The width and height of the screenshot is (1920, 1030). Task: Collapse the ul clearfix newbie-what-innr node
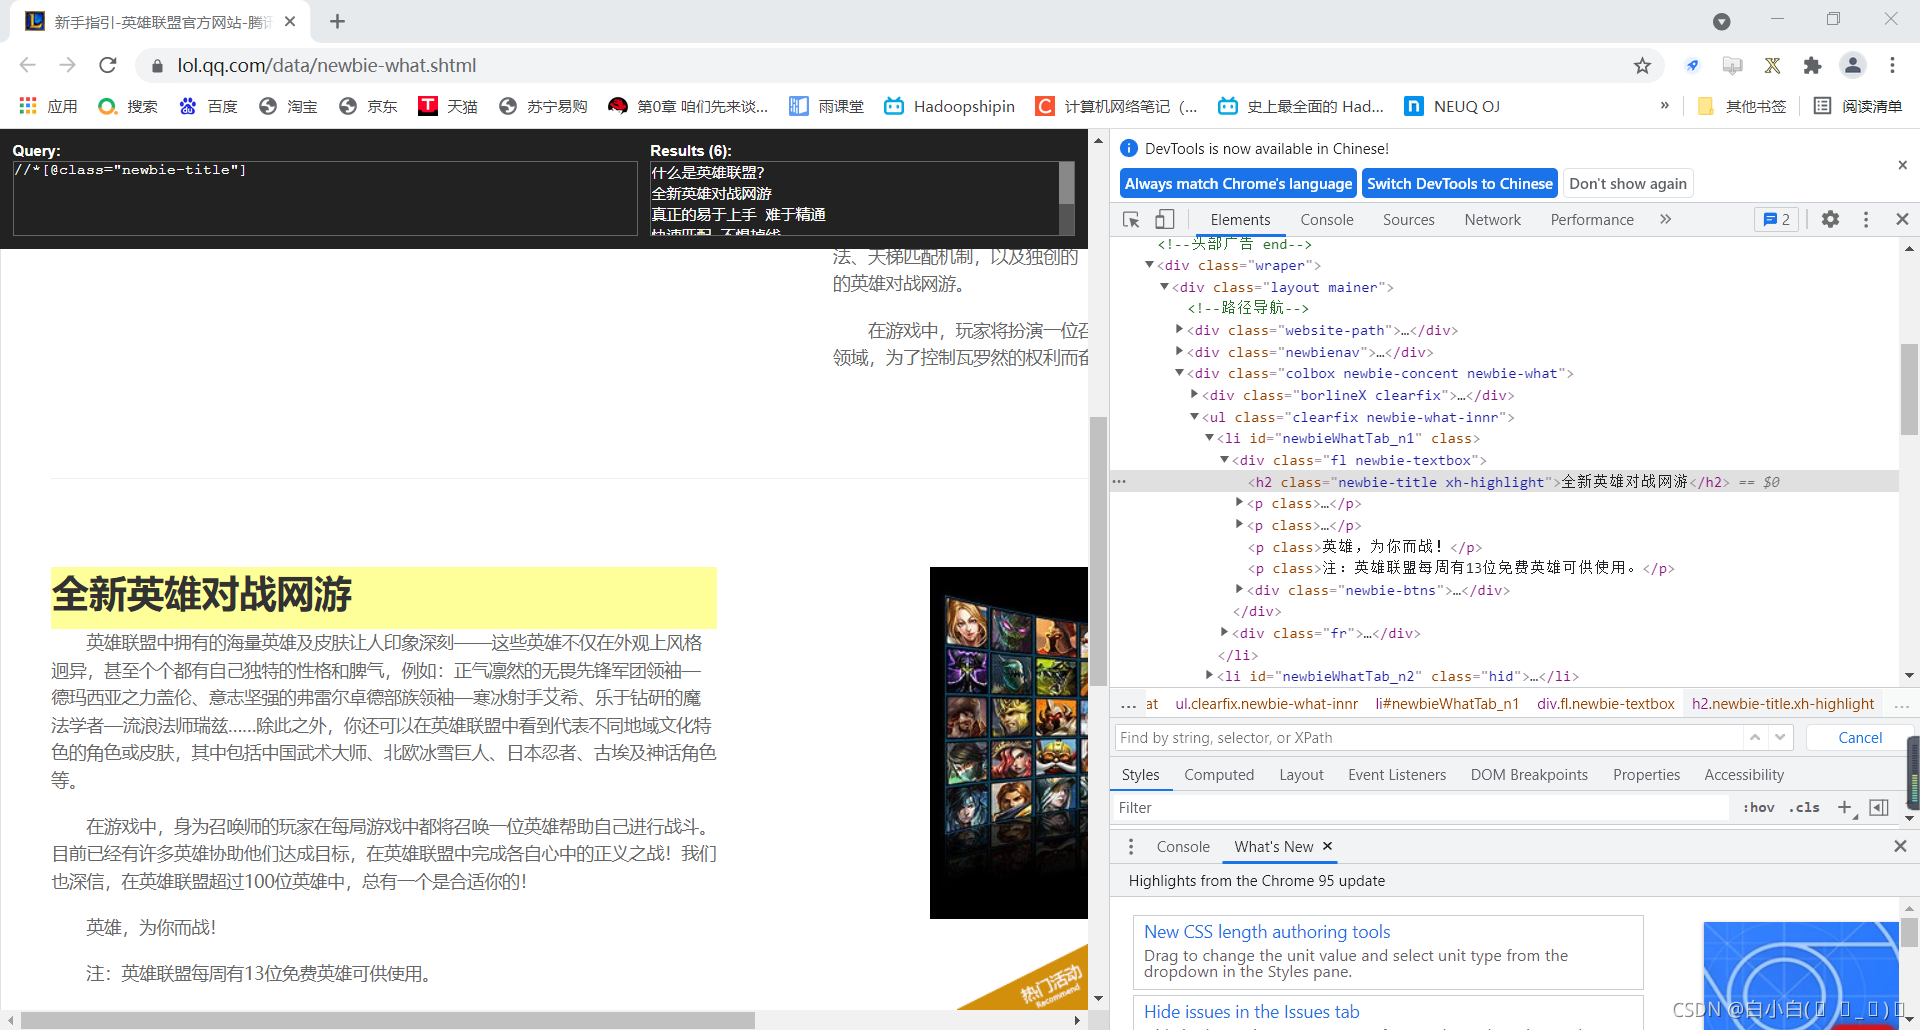1194,416
